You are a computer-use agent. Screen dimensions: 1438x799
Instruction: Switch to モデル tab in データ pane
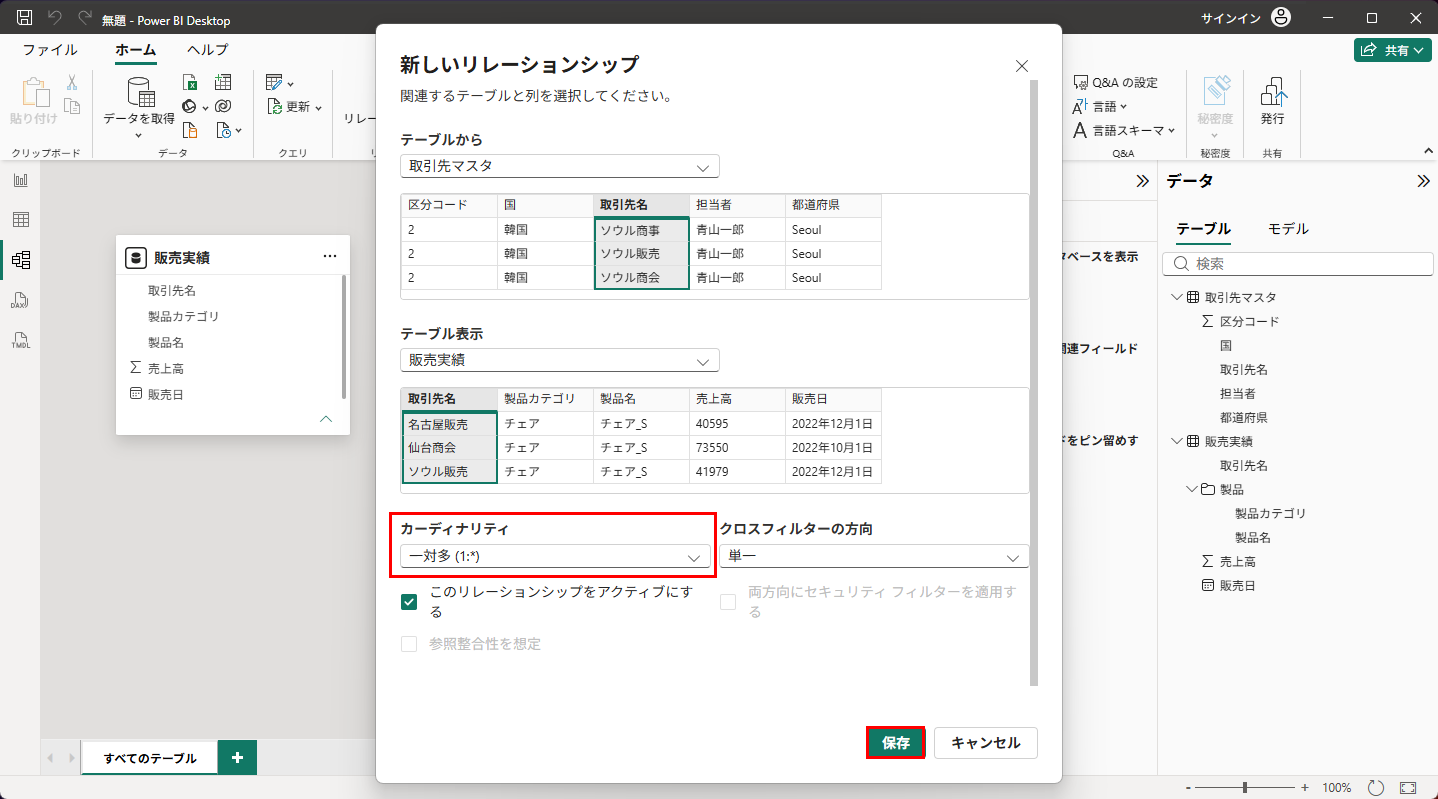[x=1288, y=228]
